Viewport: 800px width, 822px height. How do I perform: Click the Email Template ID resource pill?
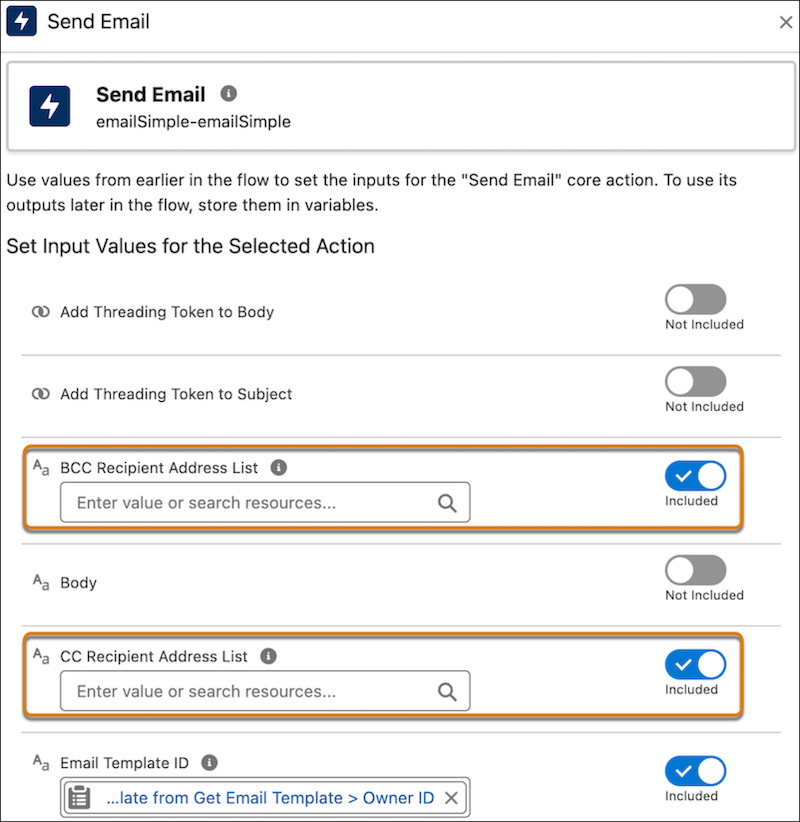[x=269, y=798]
